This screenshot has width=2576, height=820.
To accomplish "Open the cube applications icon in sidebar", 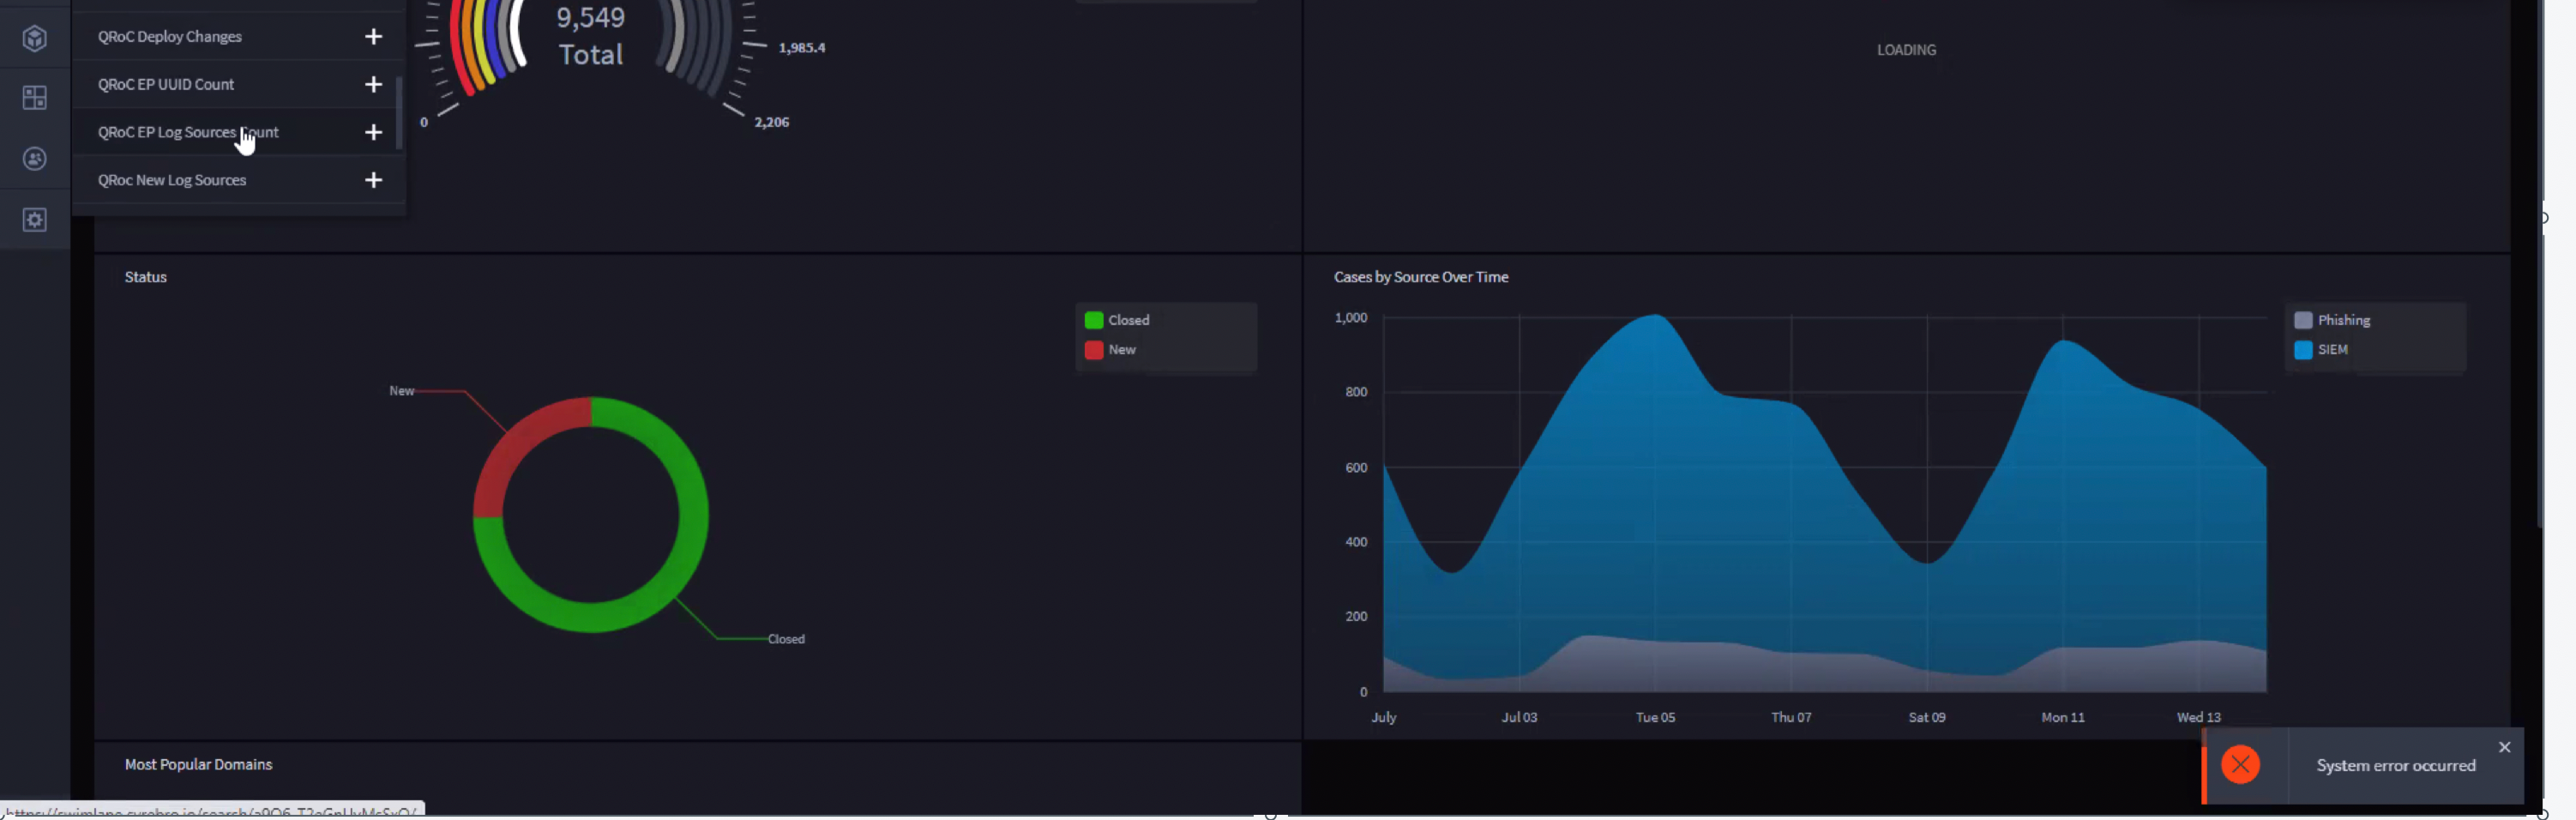I will [35, 39].
